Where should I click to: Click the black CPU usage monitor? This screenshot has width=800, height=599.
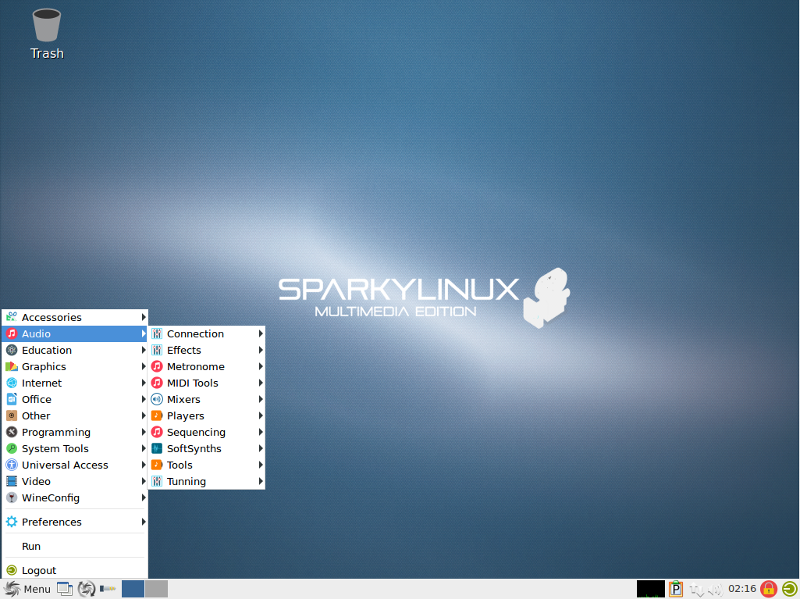click(651, 589)
